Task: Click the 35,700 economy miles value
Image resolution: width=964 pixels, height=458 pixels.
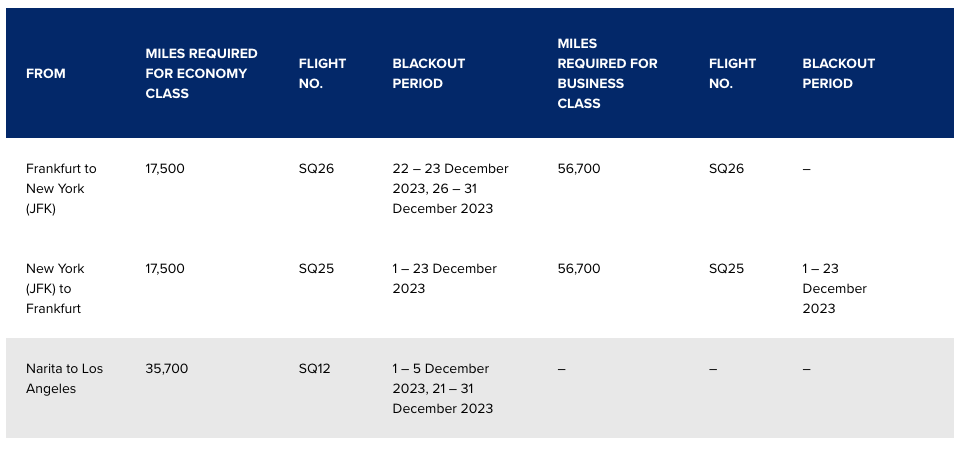Action: [167, 369]
